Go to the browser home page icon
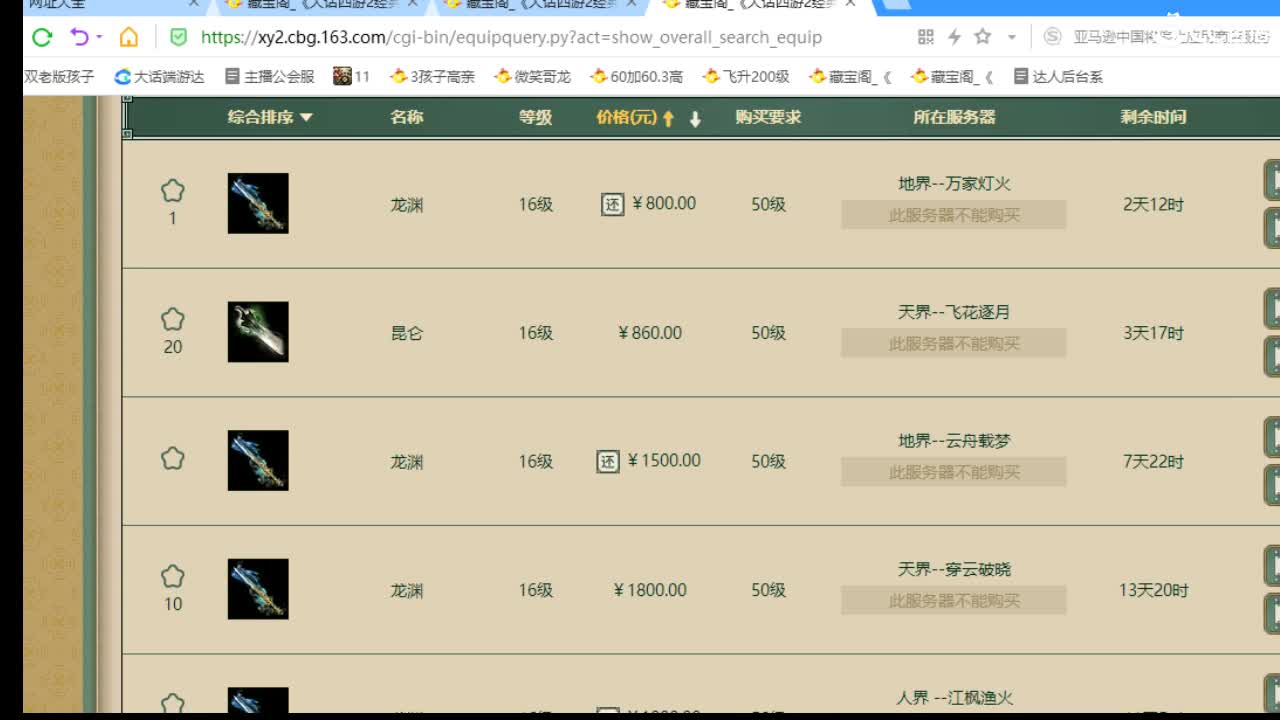This screenshot has width=1280, height=720. click(129, 38)
